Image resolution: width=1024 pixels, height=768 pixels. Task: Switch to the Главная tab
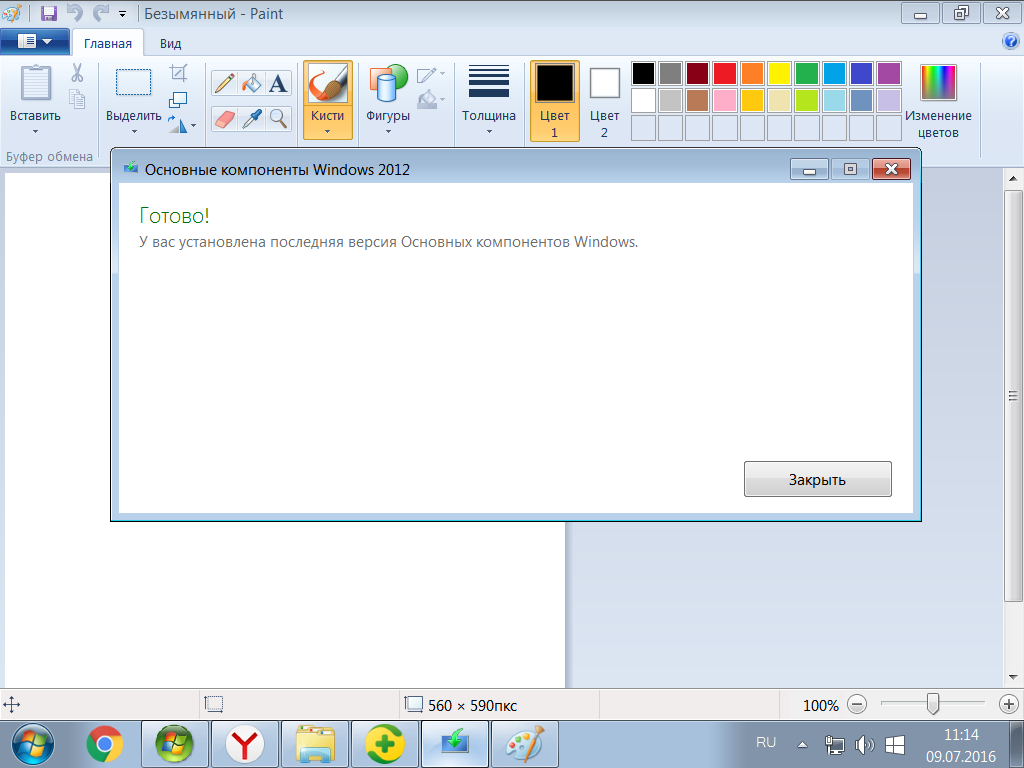pos(108,43)
